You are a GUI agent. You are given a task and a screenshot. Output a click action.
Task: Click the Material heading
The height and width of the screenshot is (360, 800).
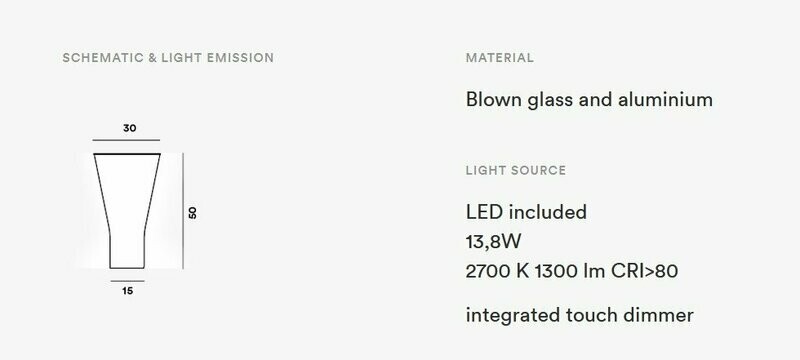click(499, 58)
